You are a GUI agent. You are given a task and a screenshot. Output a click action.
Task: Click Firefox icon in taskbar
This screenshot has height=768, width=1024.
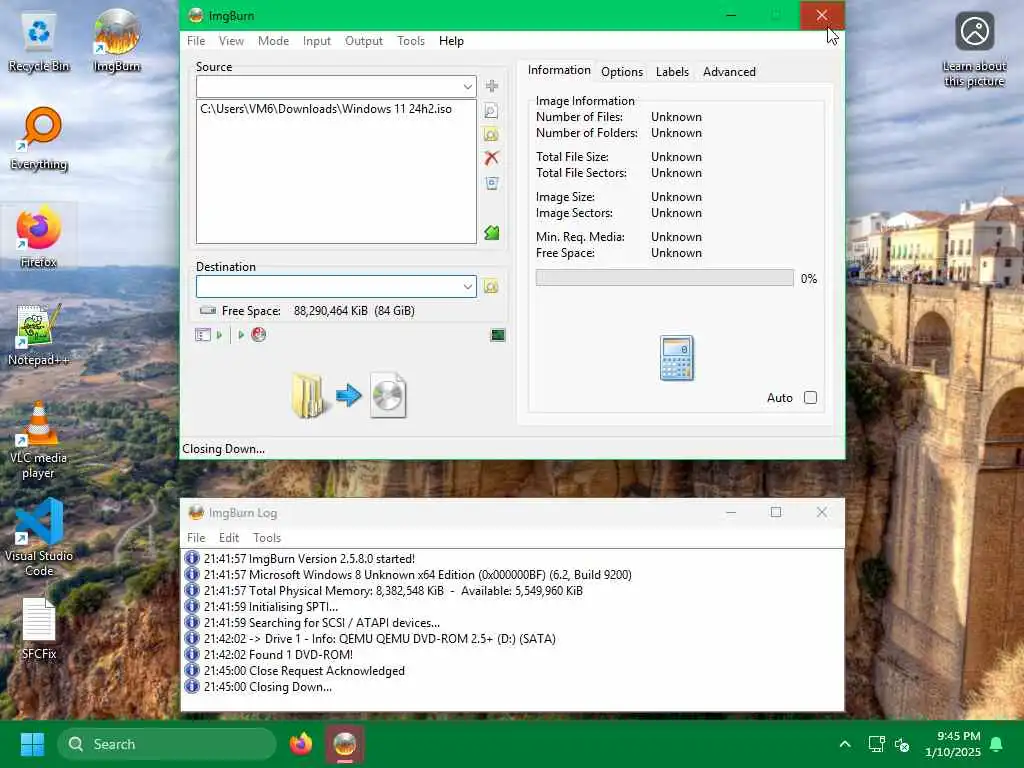(x=301, y=744)
